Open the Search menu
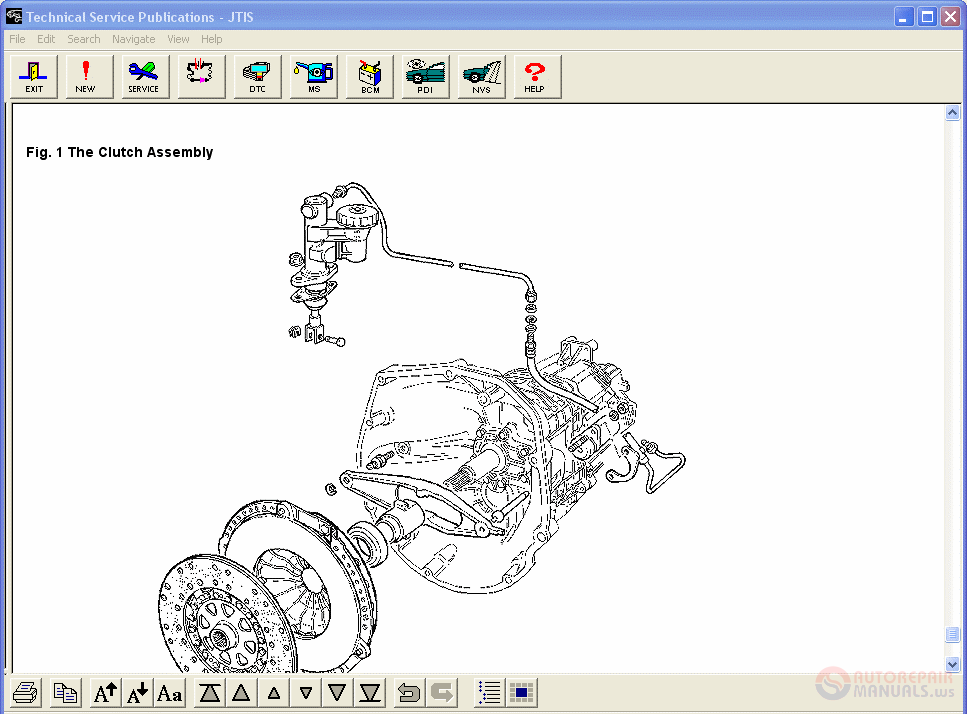The image size is (967, 714). click(x=83, y=39)
